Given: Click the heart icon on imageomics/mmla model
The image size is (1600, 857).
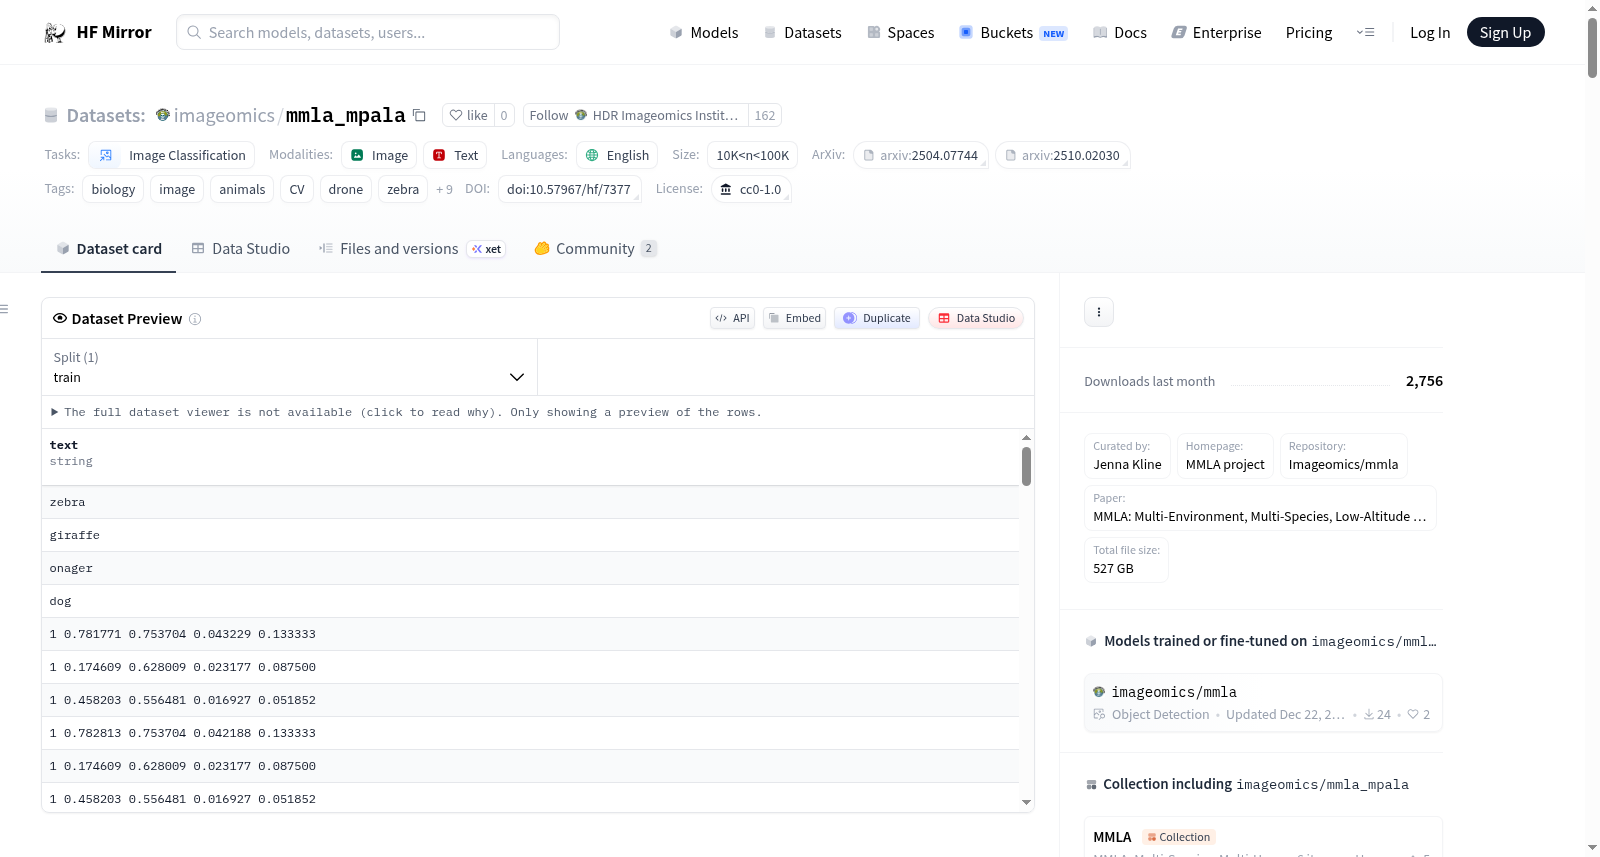Looking at the screenshot, I should (x=1413, y=714).
